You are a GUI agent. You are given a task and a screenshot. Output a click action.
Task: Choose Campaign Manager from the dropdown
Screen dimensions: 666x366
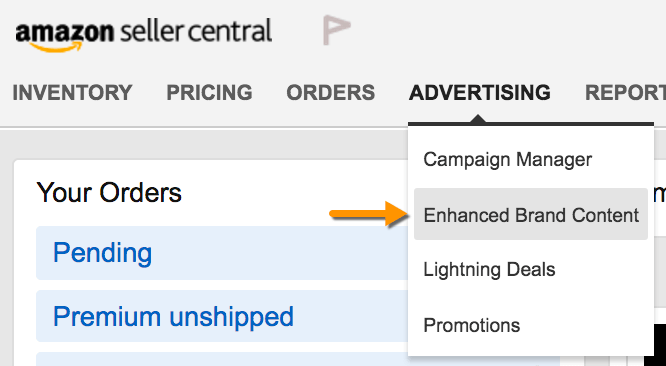click(x=508, y=160)
